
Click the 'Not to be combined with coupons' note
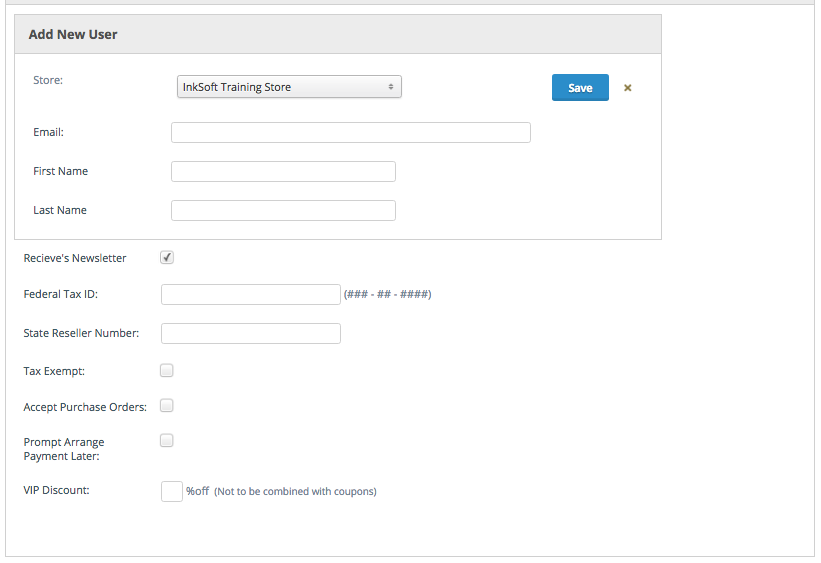coord(295,492)
